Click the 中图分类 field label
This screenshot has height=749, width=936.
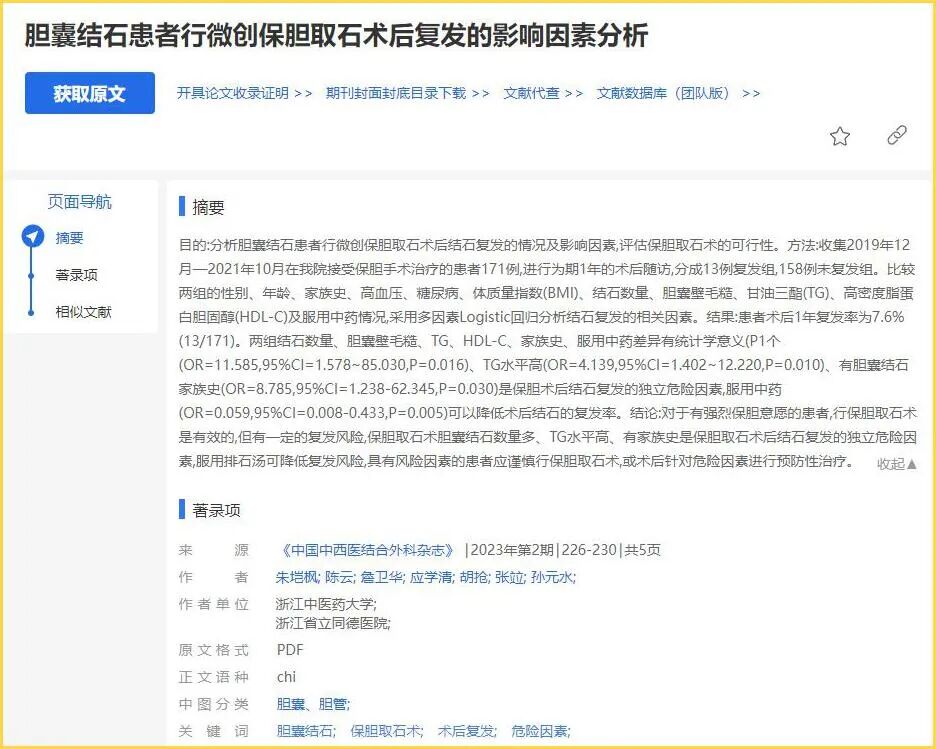coord(213,704)
